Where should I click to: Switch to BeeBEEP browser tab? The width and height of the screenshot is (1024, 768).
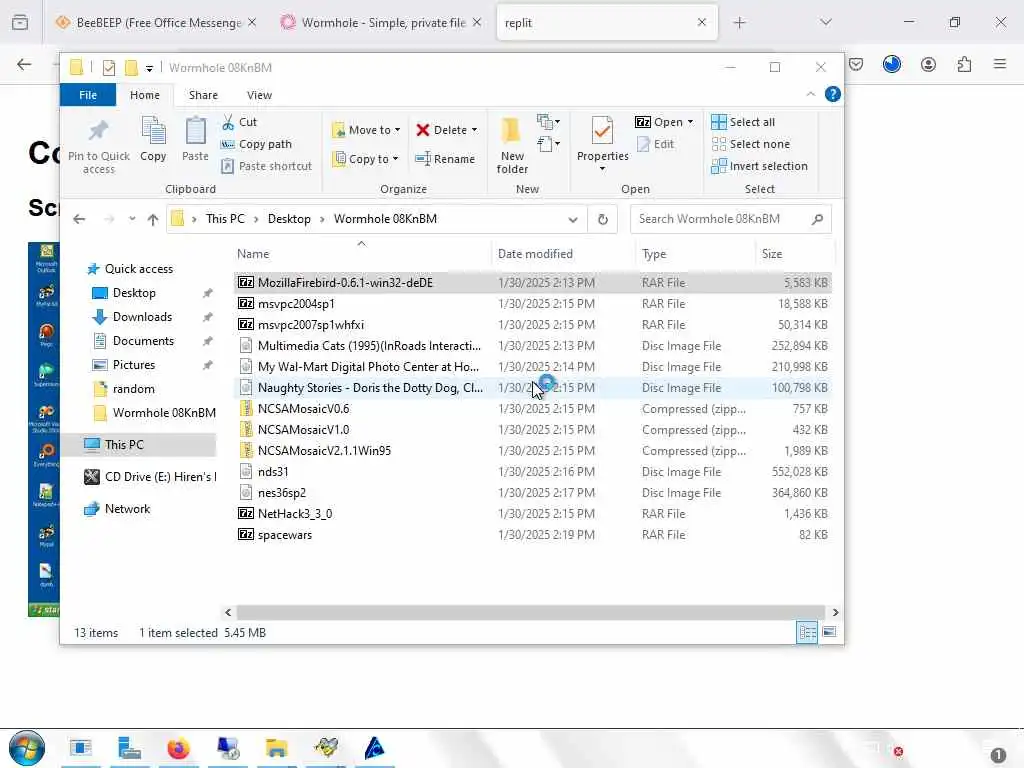click(155, 23)
